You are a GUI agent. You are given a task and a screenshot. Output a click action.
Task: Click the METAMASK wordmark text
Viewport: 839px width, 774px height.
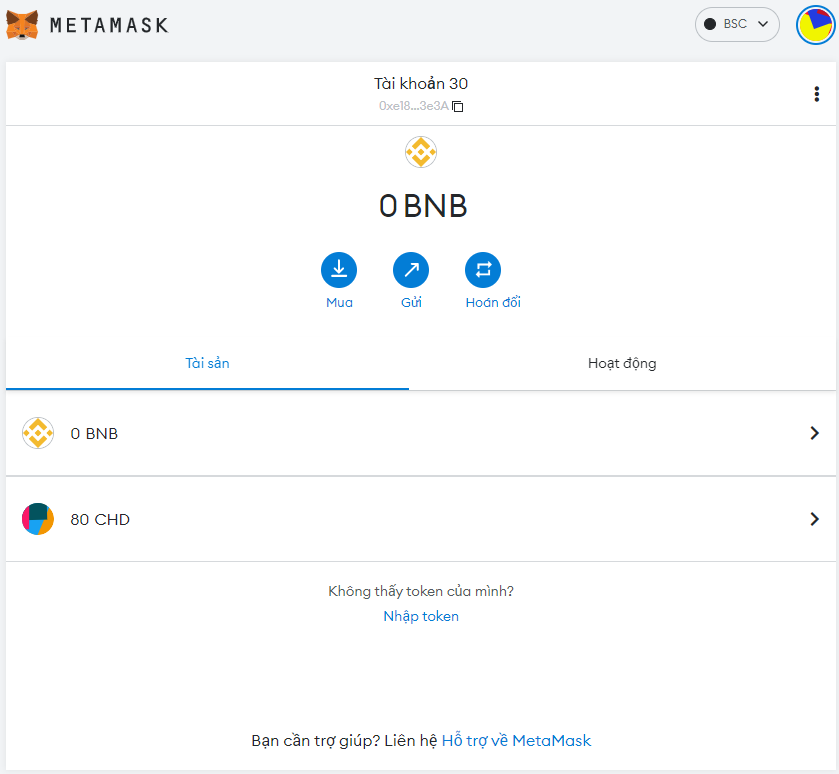[x=109, y=25]
